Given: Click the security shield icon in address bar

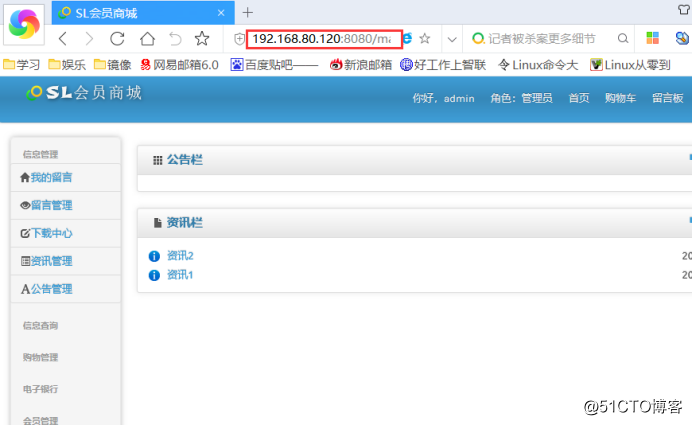Looking at the screenshot, I should (x=239, y=39).
